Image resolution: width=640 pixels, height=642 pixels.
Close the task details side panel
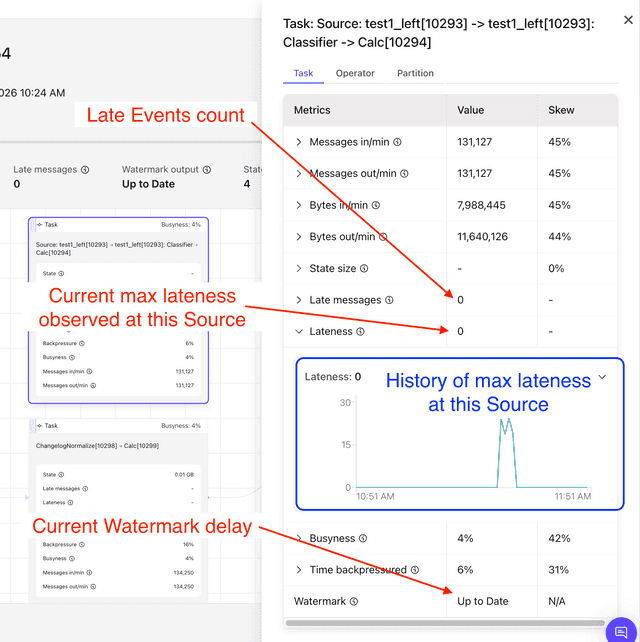click(x=628, y=20)
